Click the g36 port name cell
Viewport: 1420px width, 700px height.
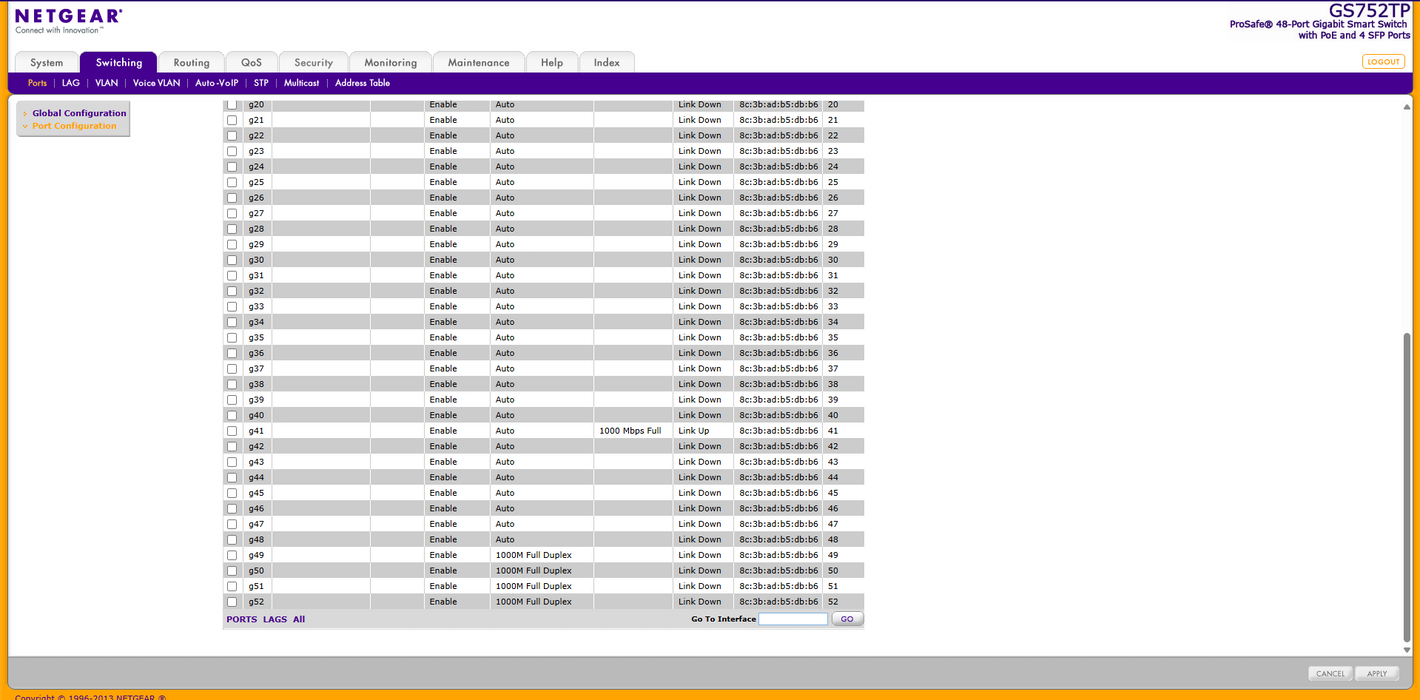coord(257,353)
